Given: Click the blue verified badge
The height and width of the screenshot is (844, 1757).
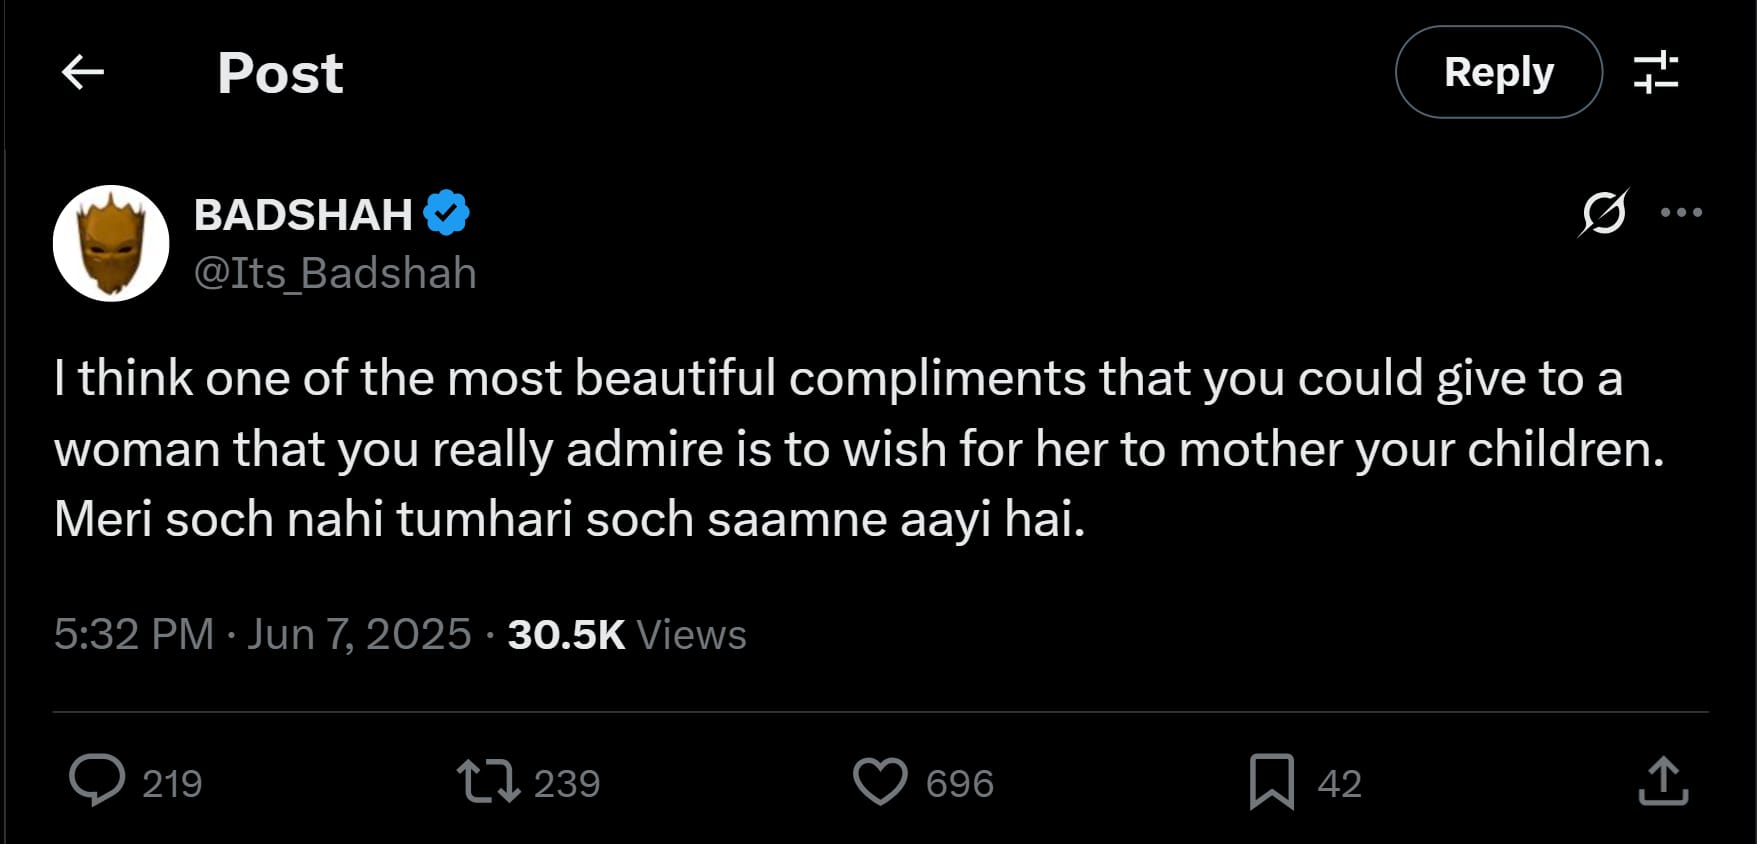Looking at the screenshot, I should tap(446, 213).
